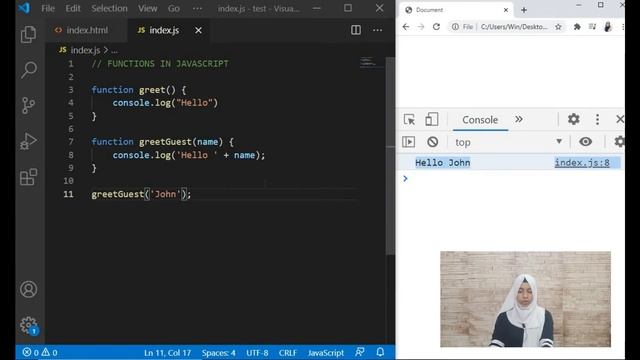
Task: Open the Go menu
Action: click(x=173, y=8)
